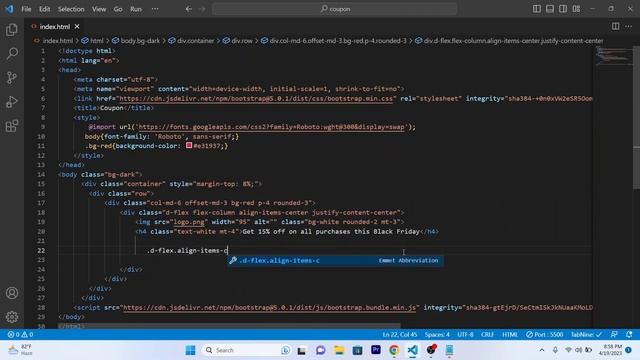Image resolution: width=640 pixels, height=360 pixels.
Task: Click line number 22
Action: (x=40, y=250)
